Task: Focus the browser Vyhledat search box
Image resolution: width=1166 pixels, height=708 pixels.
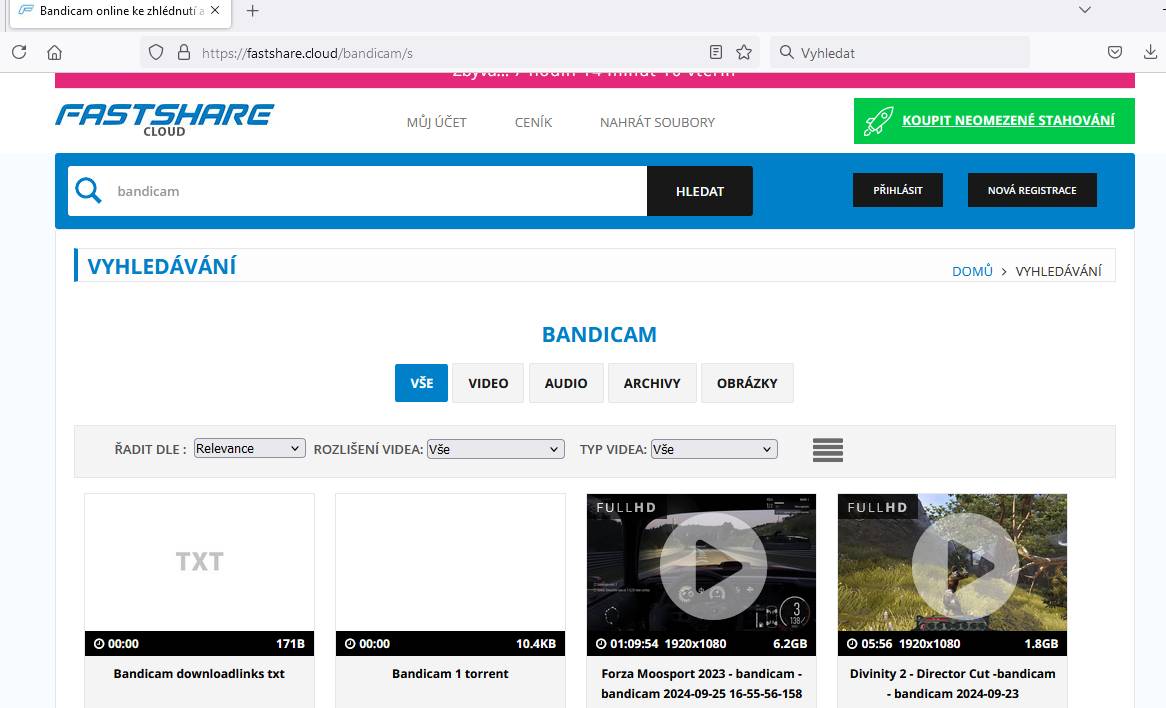Action: [x=900, y=53]
